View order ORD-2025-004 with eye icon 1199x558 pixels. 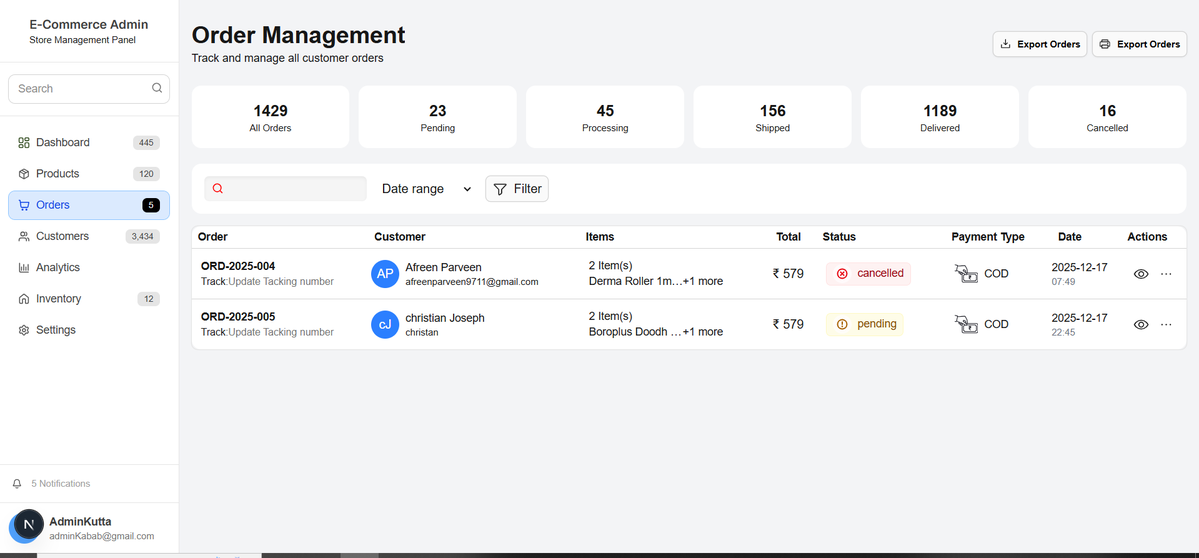[1141, 274]
